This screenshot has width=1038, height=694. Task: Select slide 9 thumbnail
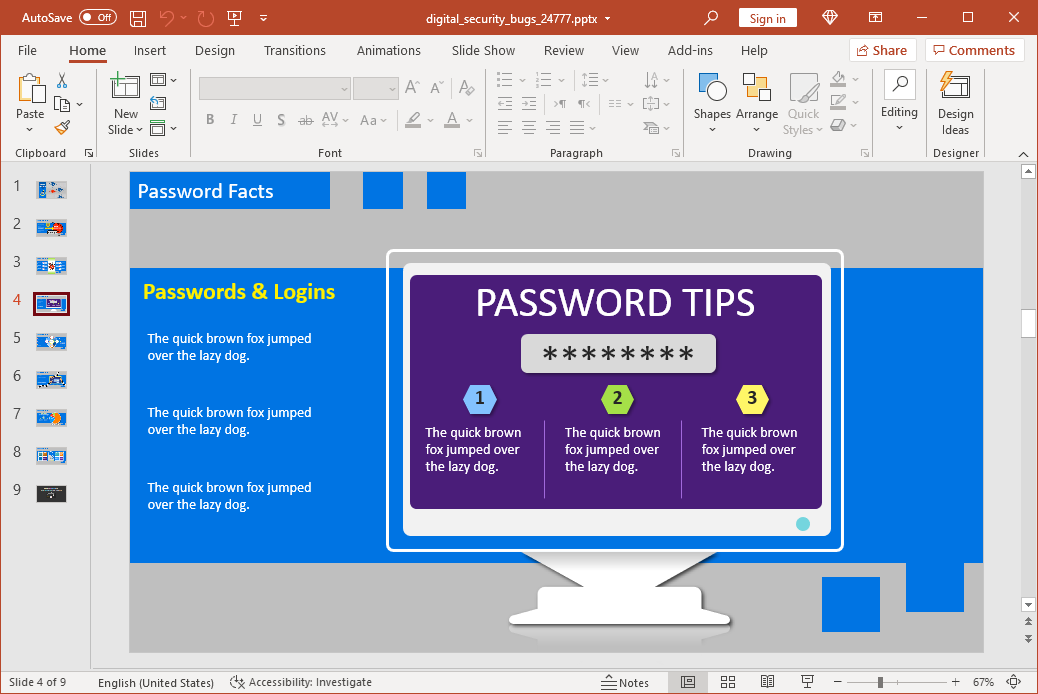tap(51, 493)
